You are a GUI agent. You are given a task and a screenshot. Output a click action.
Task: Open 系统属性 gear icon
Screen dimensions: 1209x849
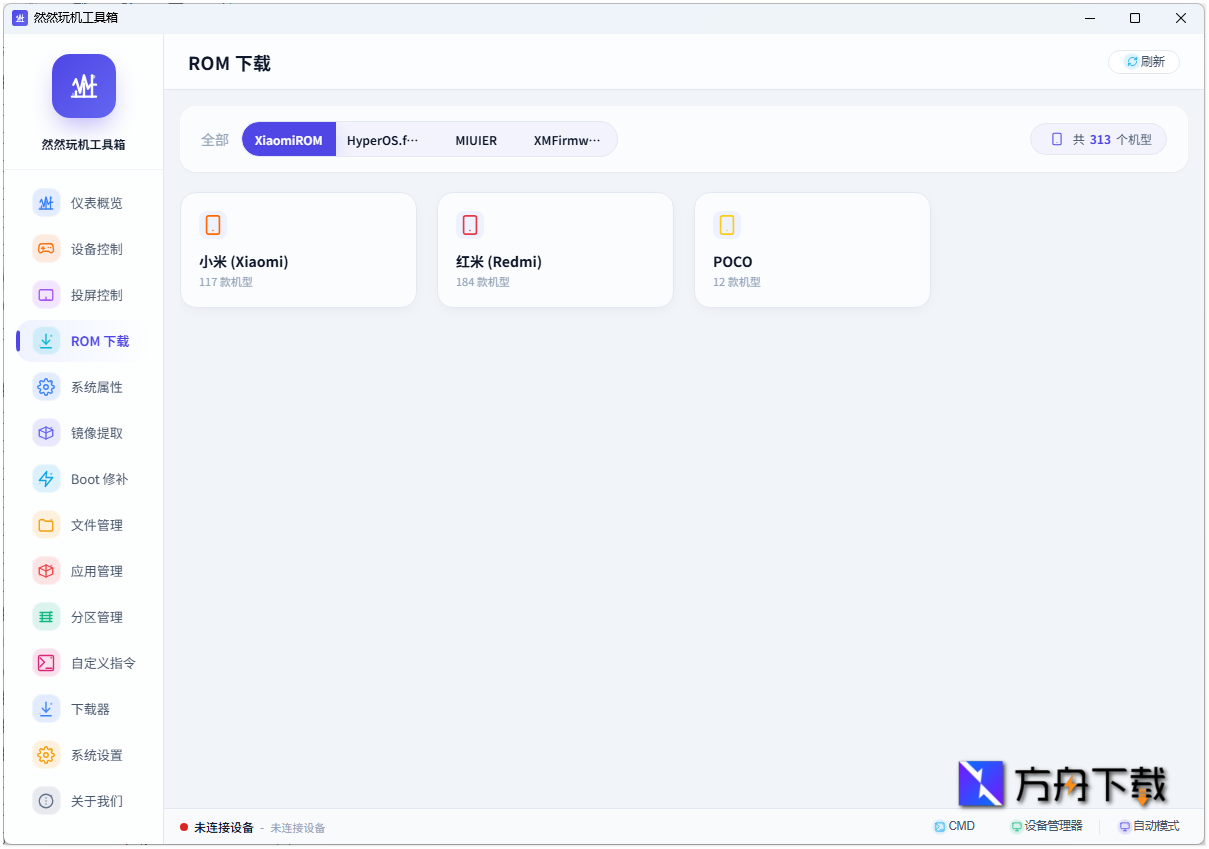click(x=46, y=387)
